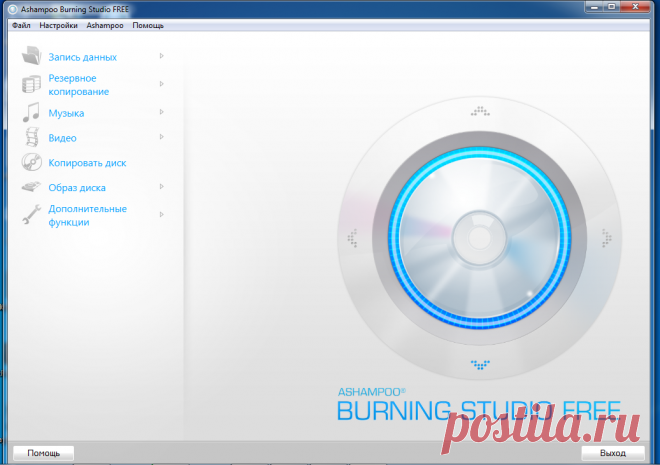Maximize the Ashampoo Burning Studio window

click(612, 7)
